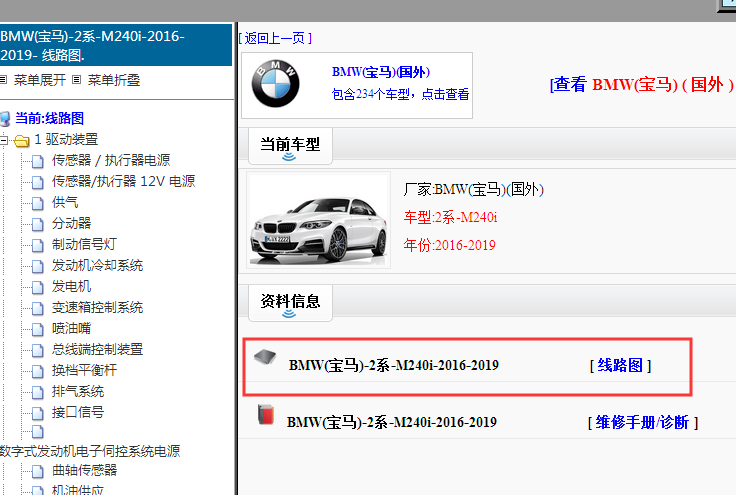The image size is (736, 495).
Task: Click the blue sidebar header BMW(宝马)-2系-M240i 线路图
Action: pyautogui.click(x=116, y=45)
